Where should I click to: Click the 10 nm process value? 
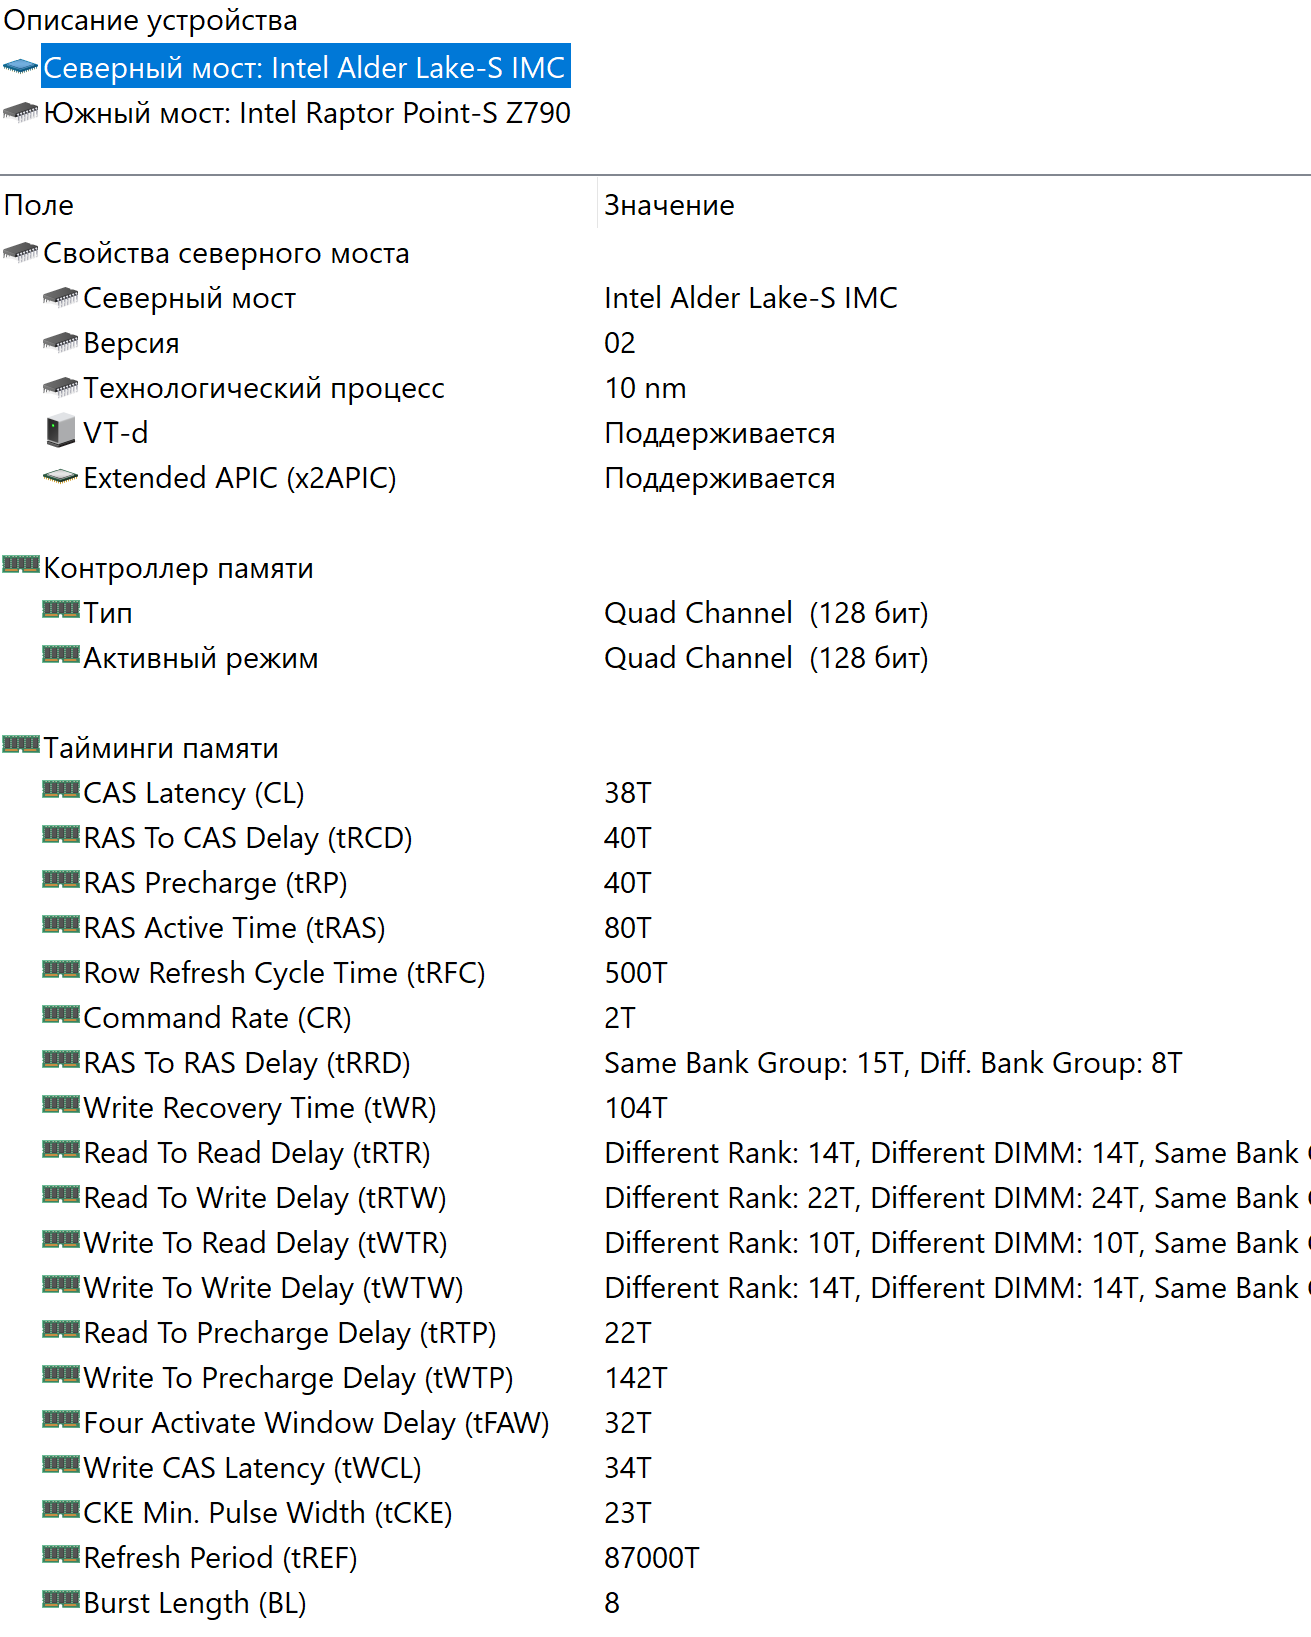pos(645,388)
